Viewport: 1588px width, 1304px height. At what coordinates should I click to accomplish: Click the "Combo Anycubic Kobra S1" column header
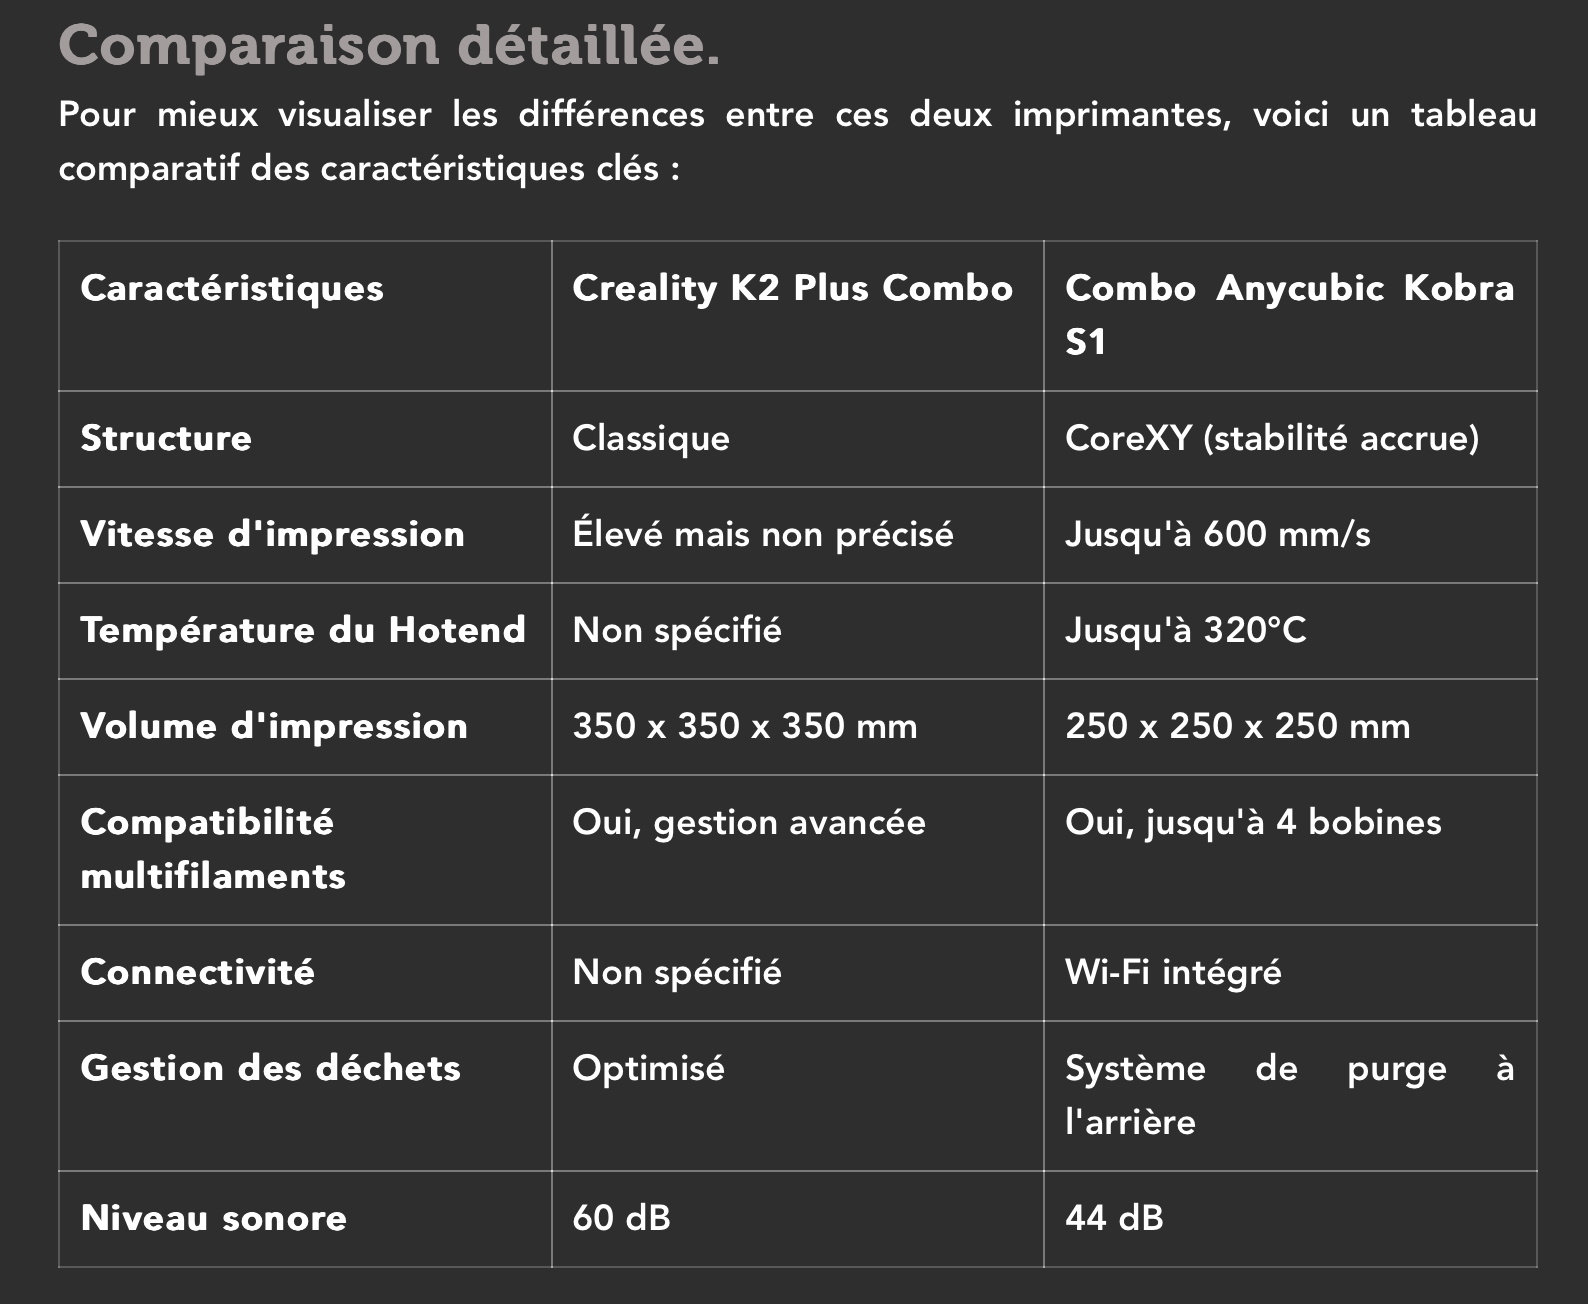(1288, 314)
